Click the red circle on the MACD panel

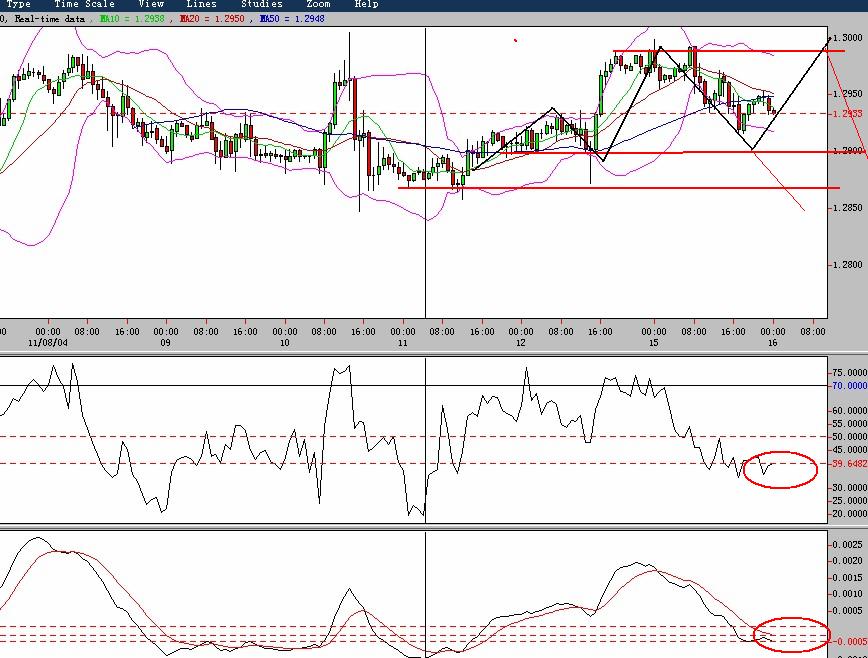tap(792, 634)
